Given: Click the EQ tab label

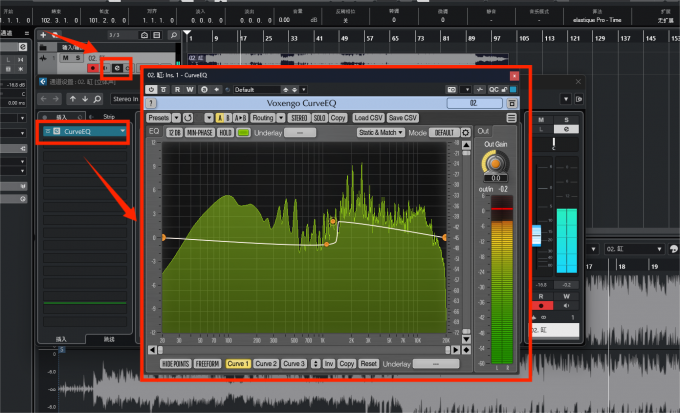Looking at the screenshot, I should click(x=154, y=131).
